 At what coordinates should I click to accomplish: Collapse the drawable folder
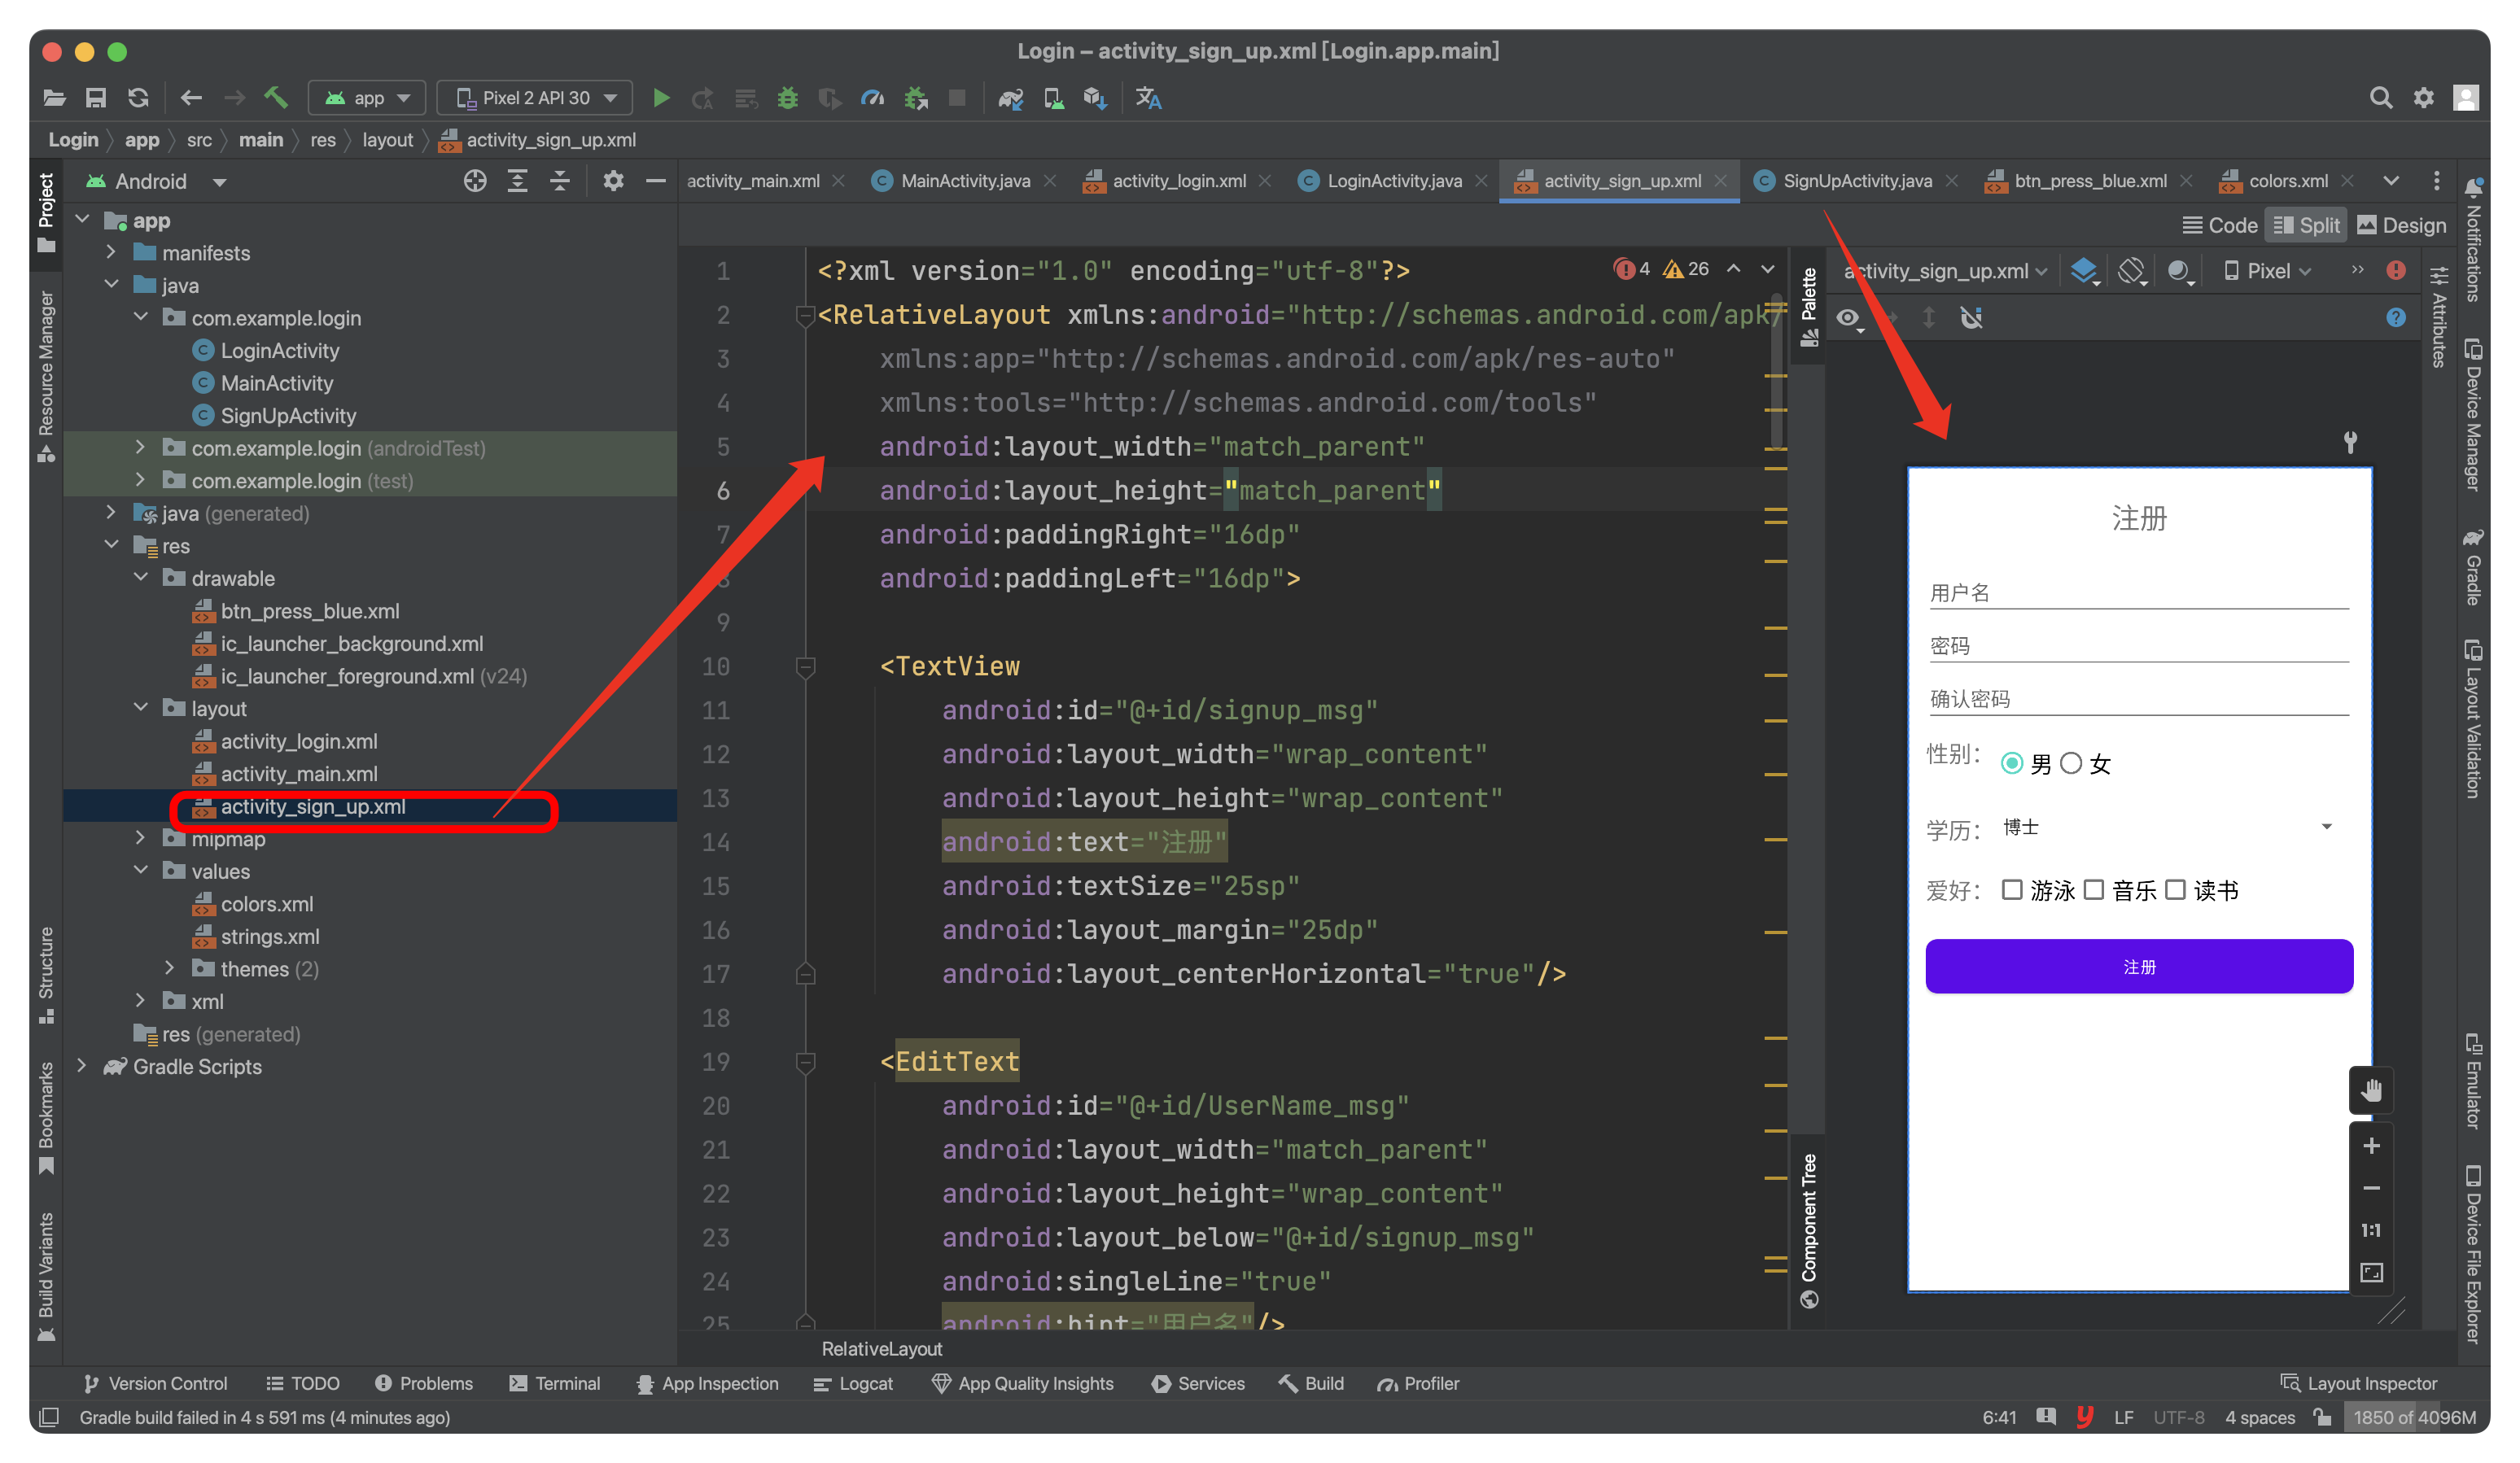coord(141,578)
